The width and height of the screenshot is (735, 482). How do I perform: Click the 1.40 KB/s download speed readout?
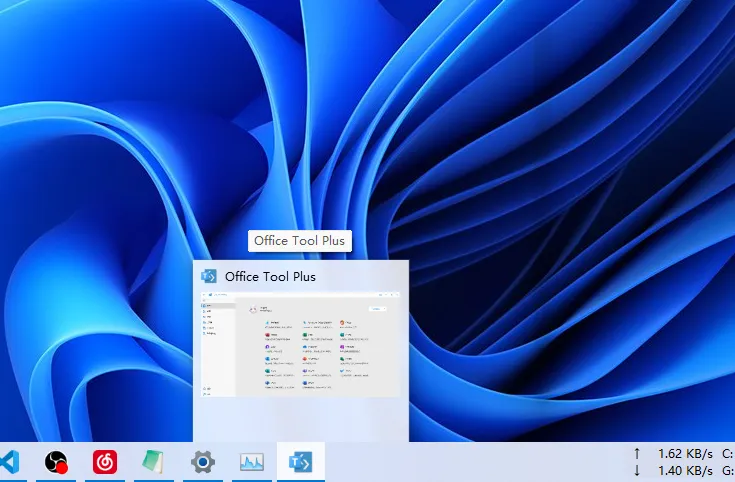click(x=685, y=470)
